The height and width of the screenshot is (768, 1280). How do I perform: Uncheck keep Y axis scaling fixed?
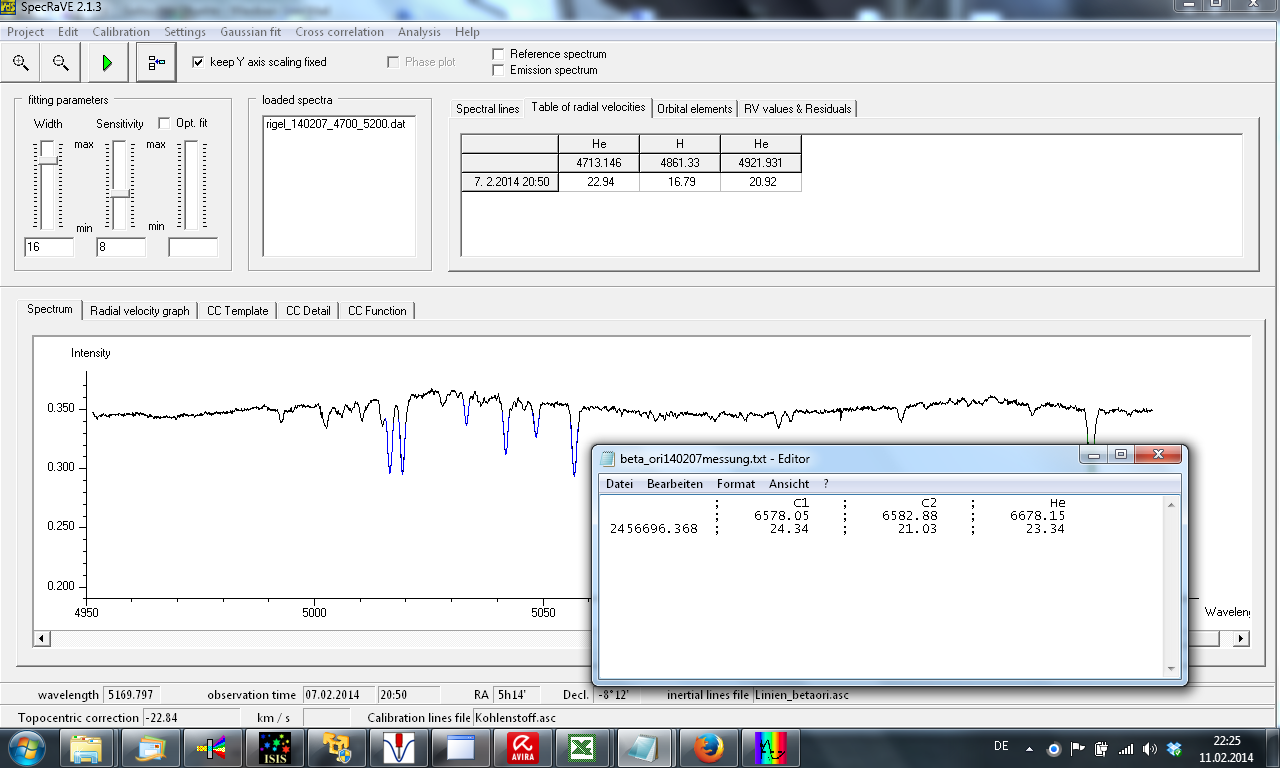click(198, 62)
